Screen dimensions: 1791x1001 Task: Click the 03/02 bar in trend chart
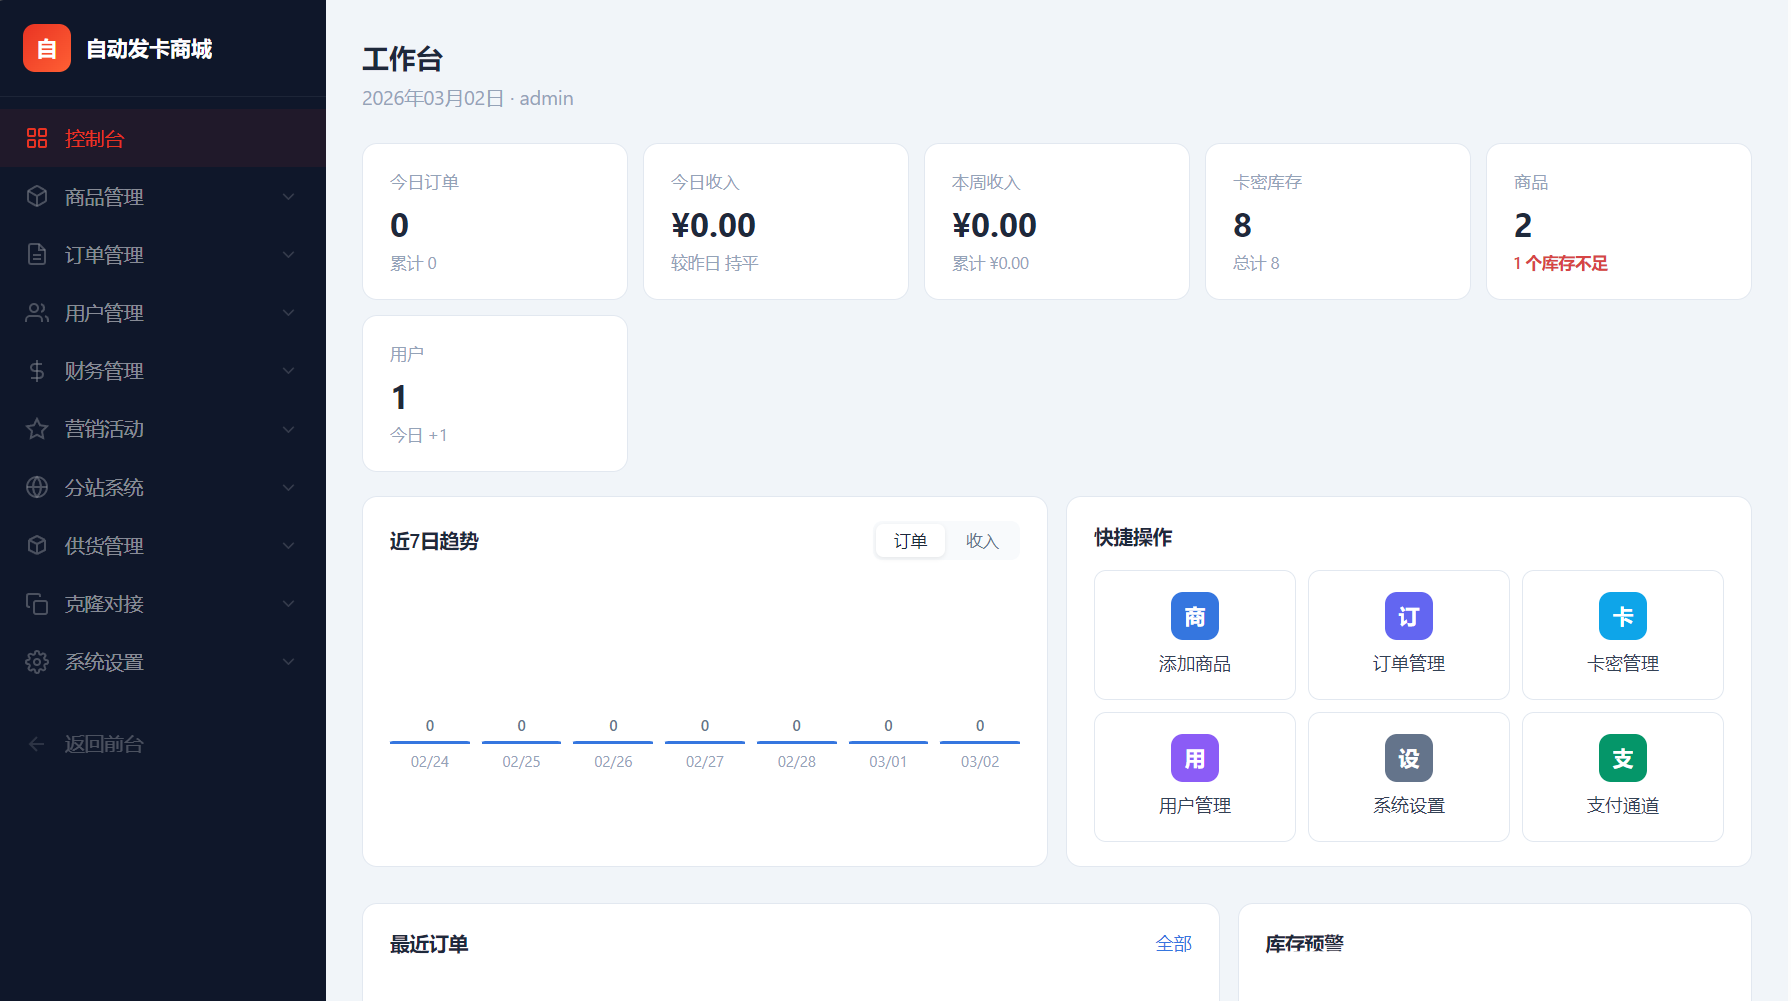(979, 741)
